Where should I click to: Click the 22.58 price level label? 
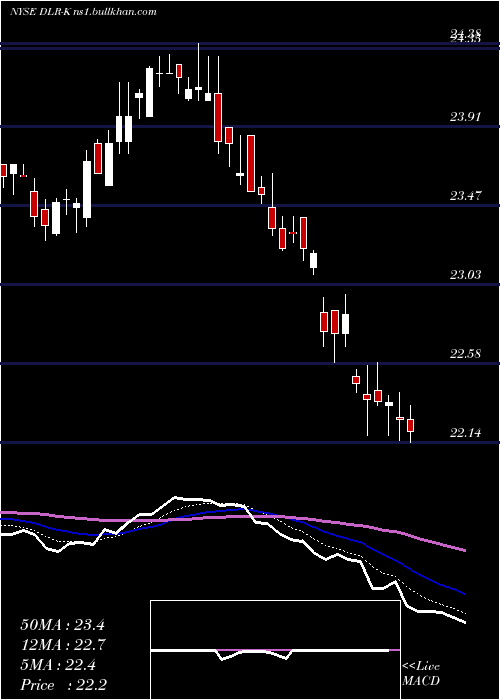465,354
